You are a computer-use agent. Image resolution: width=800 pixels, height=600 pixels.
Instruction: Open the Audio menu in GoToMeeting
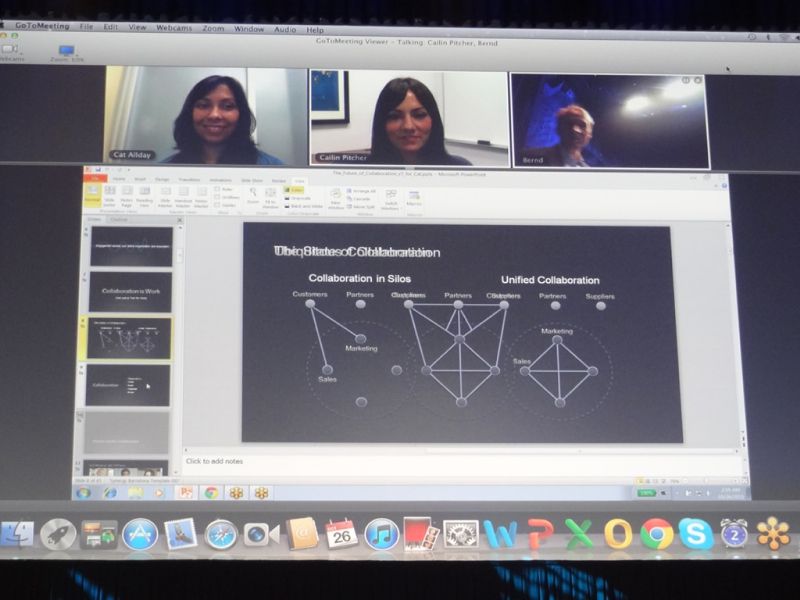click(285, 30)
